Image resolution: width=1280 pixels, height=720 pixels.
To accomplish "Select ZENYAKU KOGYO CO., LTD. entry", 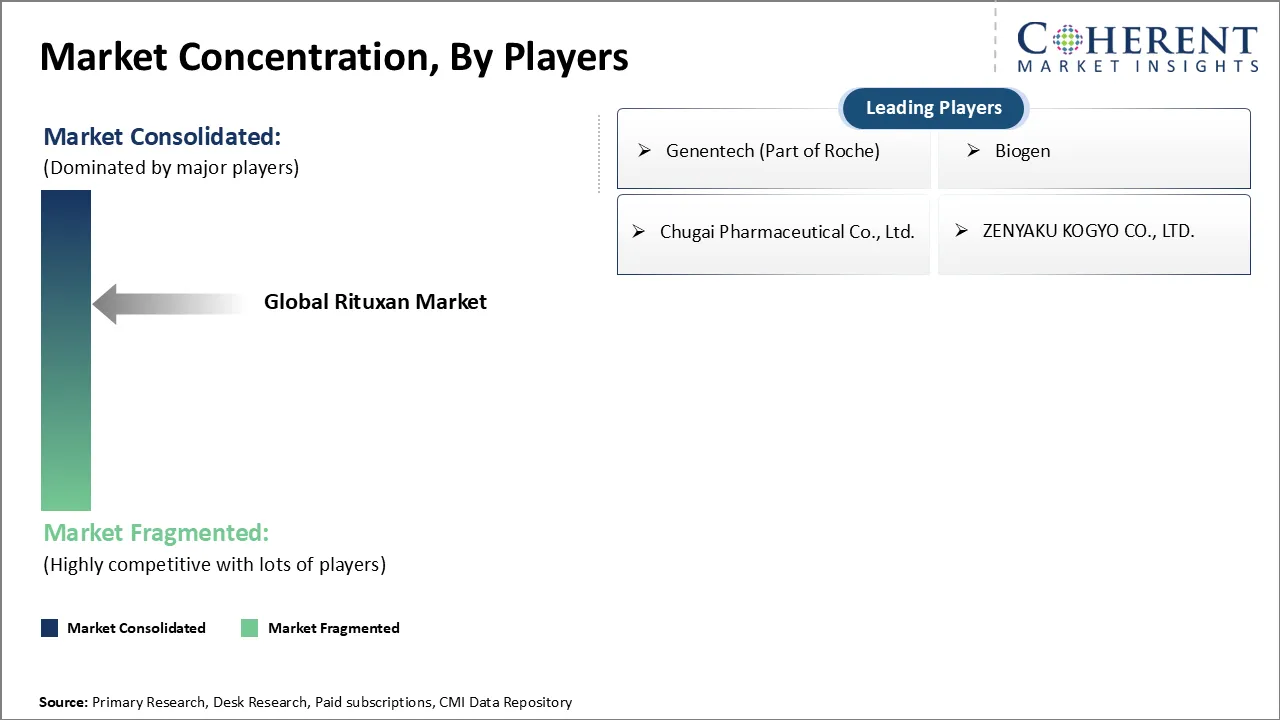I will (x=1088, y=231).
